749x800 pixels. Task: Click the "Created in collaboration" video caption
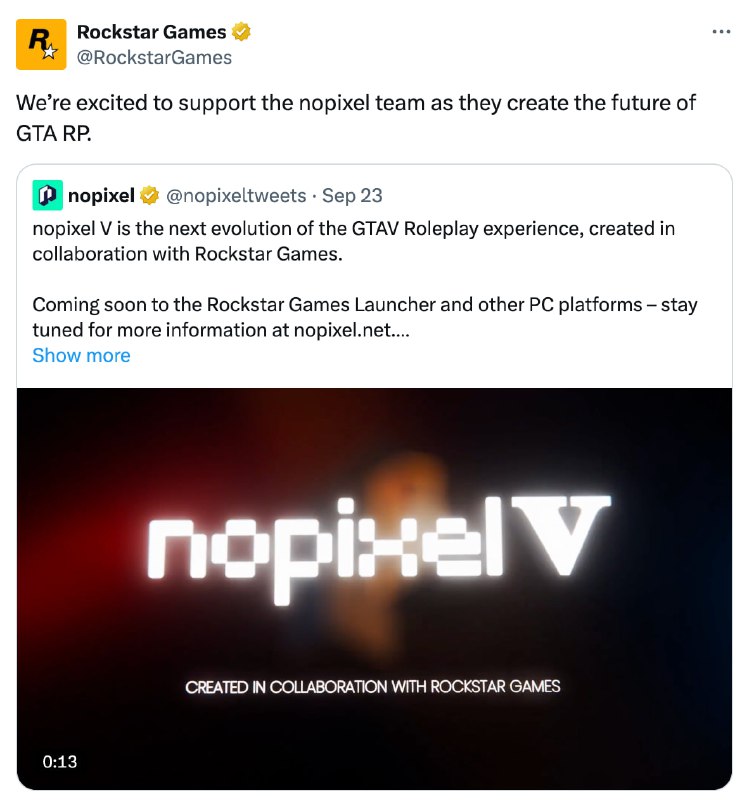373,687
